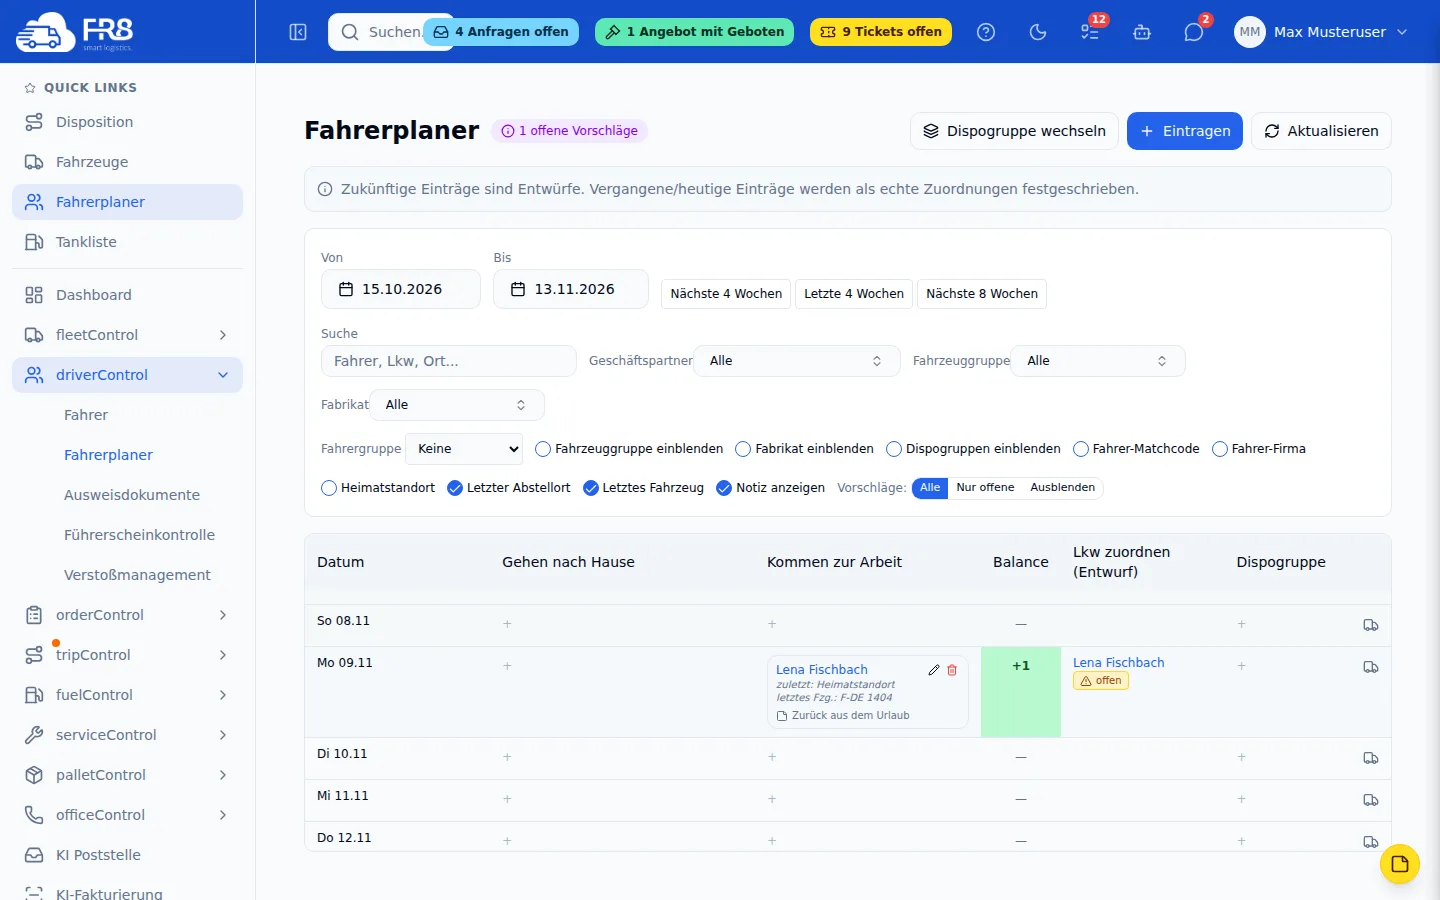Toggle the Fahrer-Matchcode option
This screenshot has height=900, width=1440.
coord(1081,449)
